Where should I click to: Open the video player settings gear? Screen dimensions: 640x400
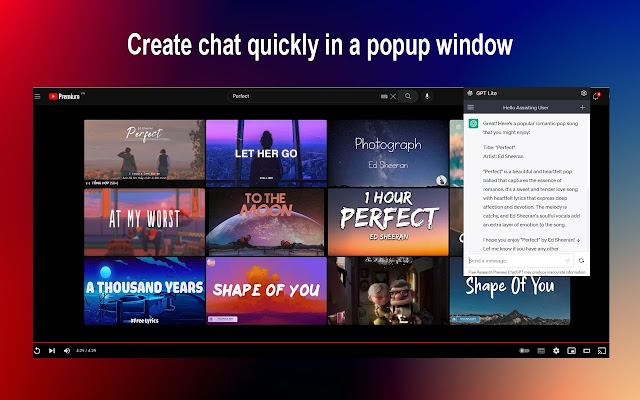(556, 351)
